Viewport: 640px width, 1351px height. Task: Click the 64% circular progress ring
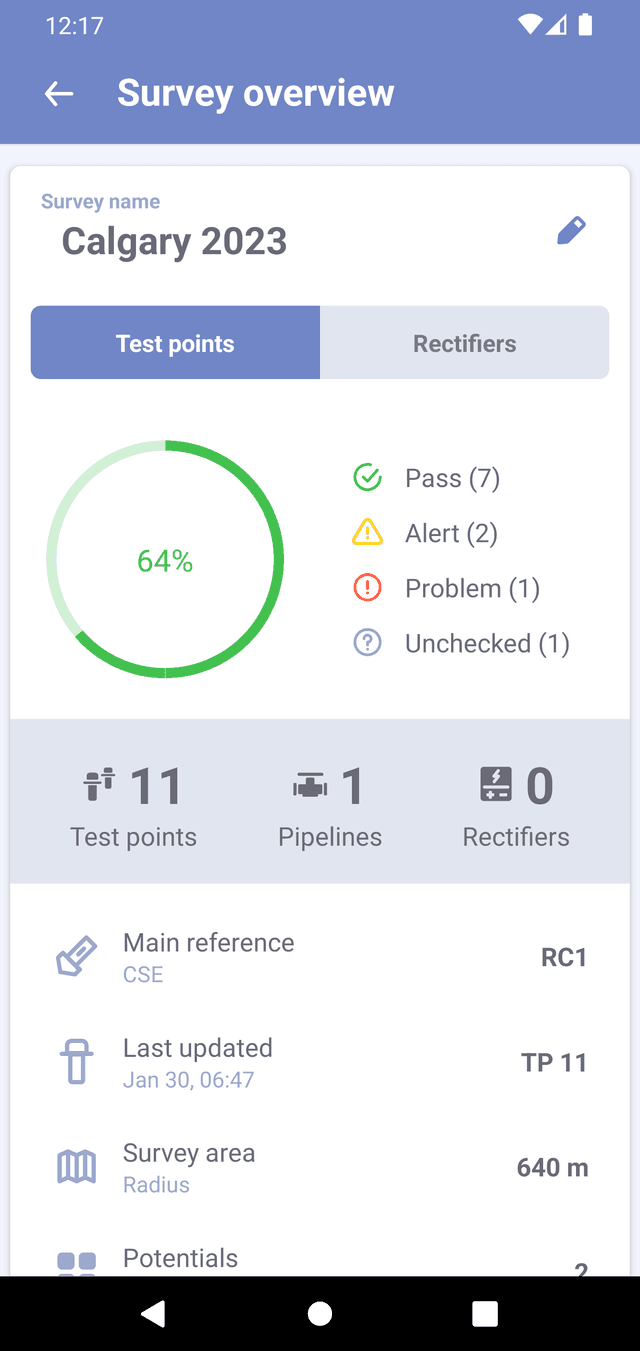click(165, 560)
